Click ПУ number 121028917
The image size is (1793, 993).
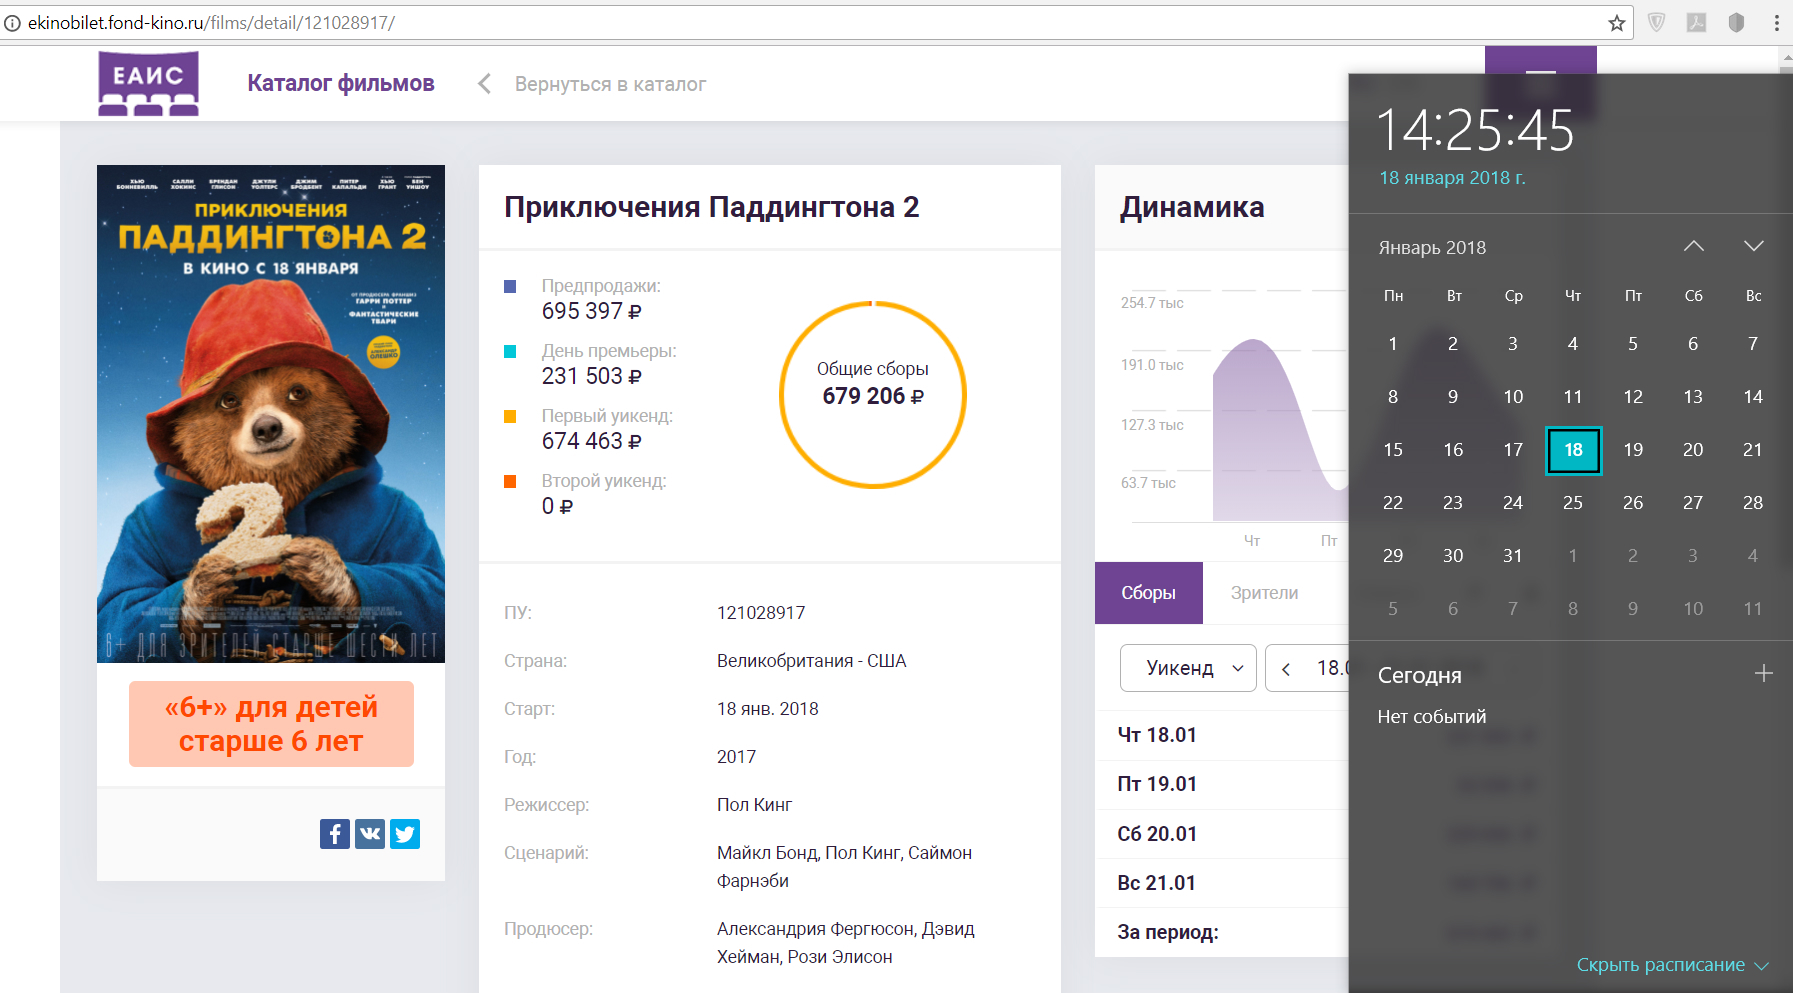point(761,613)
